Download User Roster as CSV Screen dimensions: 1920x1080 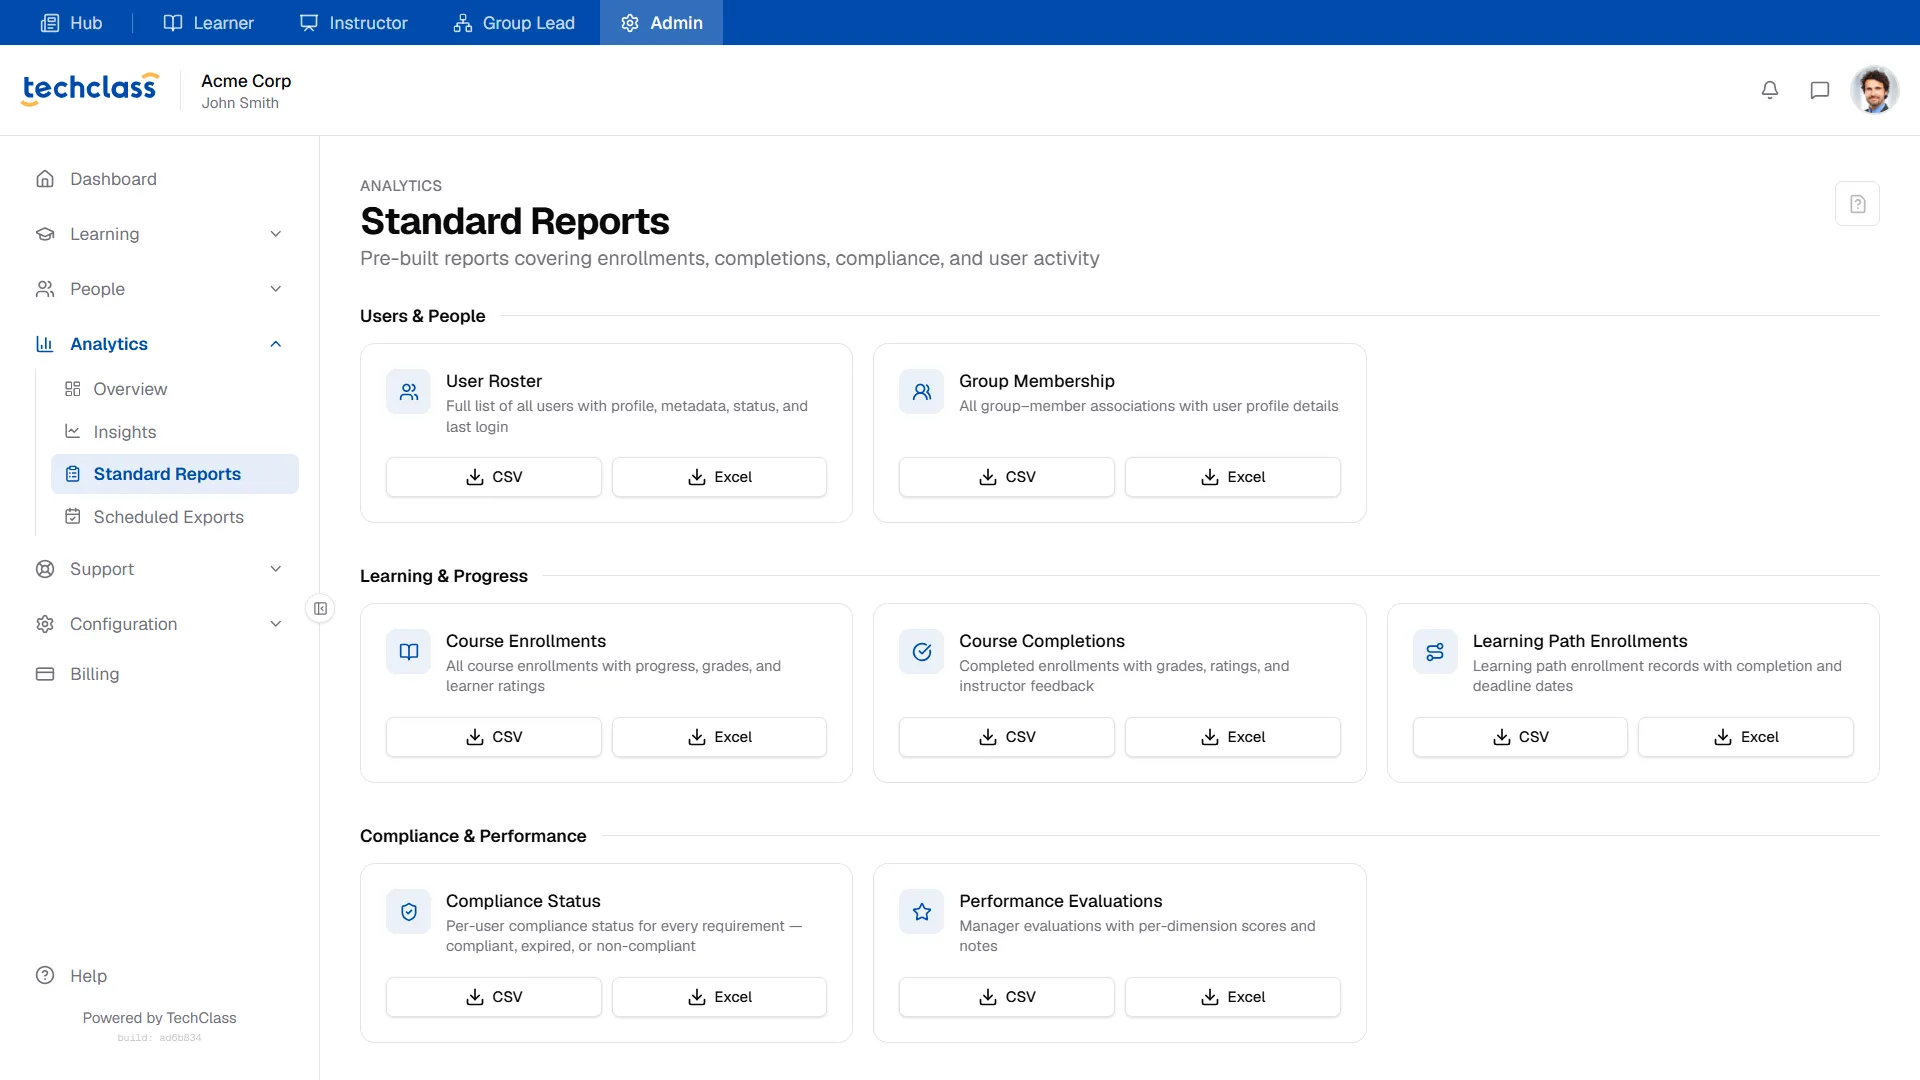coord(494,477)
